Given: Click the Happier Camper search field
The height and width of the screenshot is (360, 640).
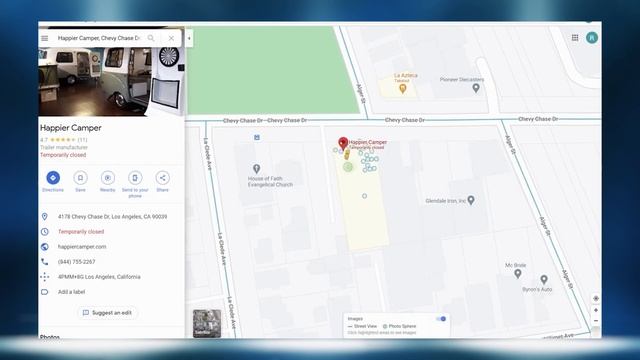Looking at the screenshot, I should (x=99, y=38).
